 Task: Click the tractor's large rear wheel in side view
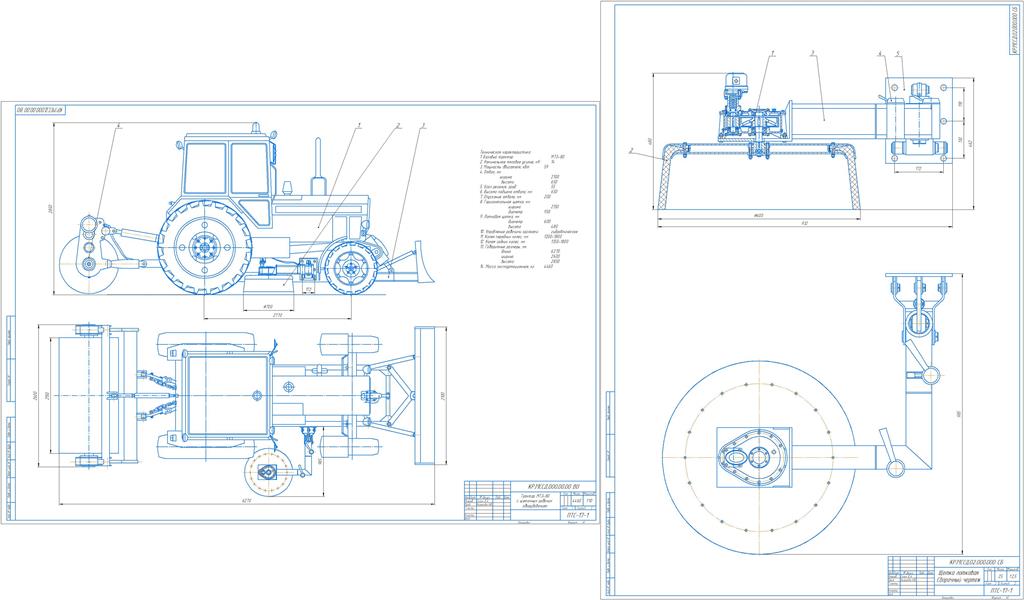(x=205, y=247)
